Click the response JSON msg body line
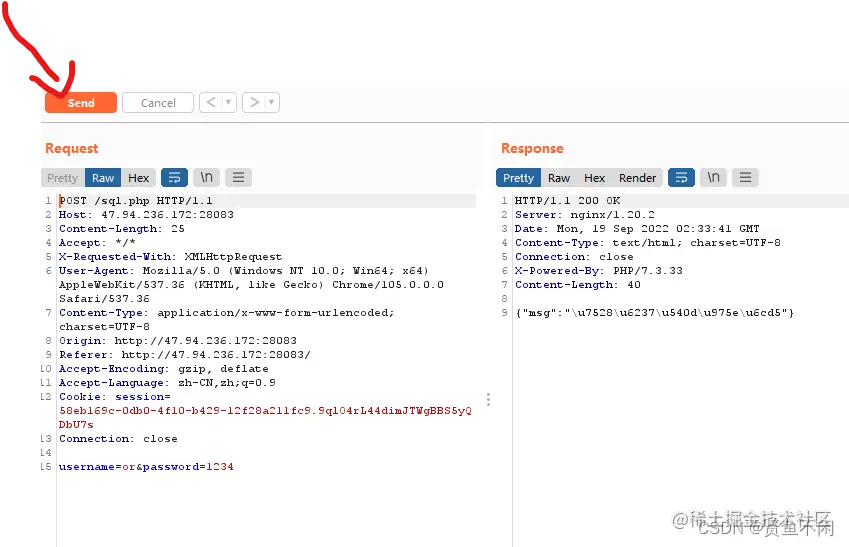 [x=655, y=313]
